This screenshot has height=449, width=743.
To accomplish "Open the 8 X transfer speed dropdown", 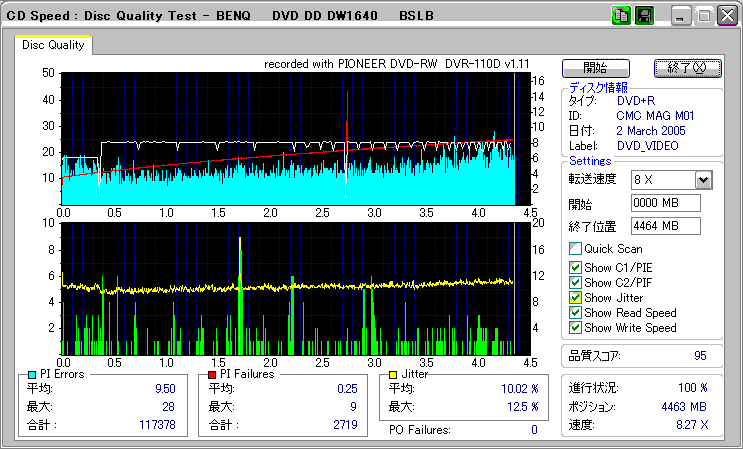I will 703,179.
